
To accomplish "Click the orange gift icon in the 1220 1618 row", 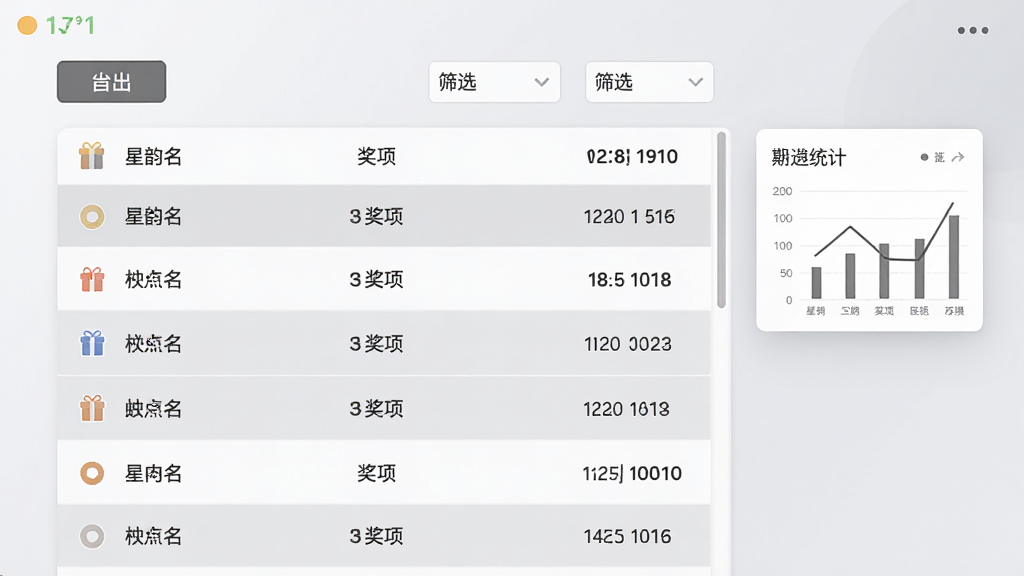I will pos(92,408).
